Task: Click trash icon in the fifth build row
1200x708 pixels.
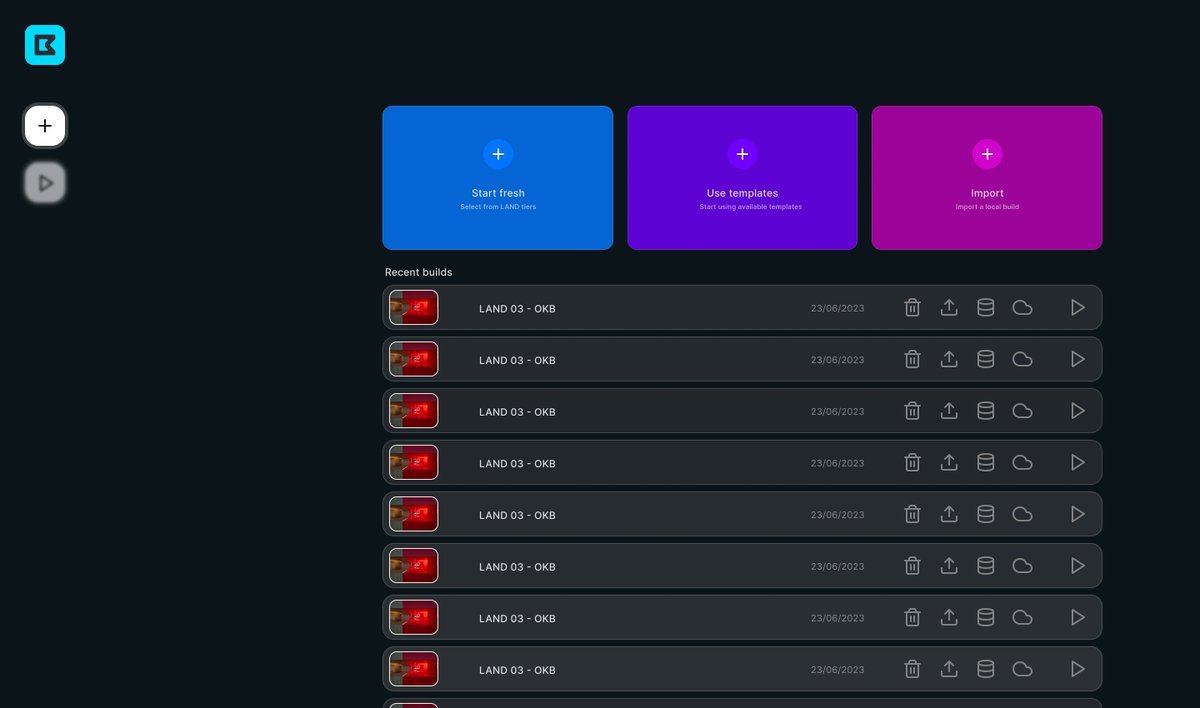Action: coord(912,514)
